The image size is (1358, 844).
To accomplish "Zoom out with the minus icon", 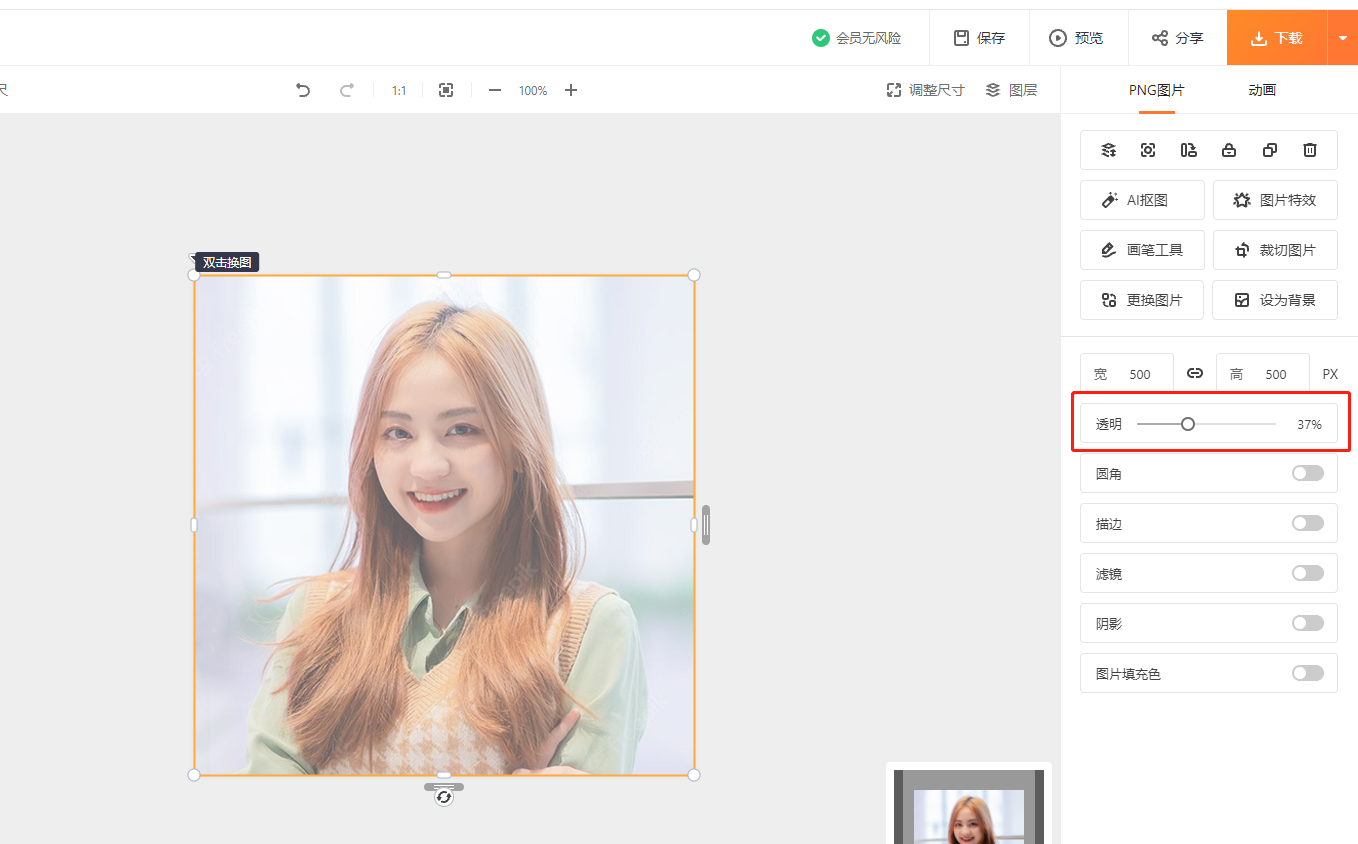I will (494, 90).
